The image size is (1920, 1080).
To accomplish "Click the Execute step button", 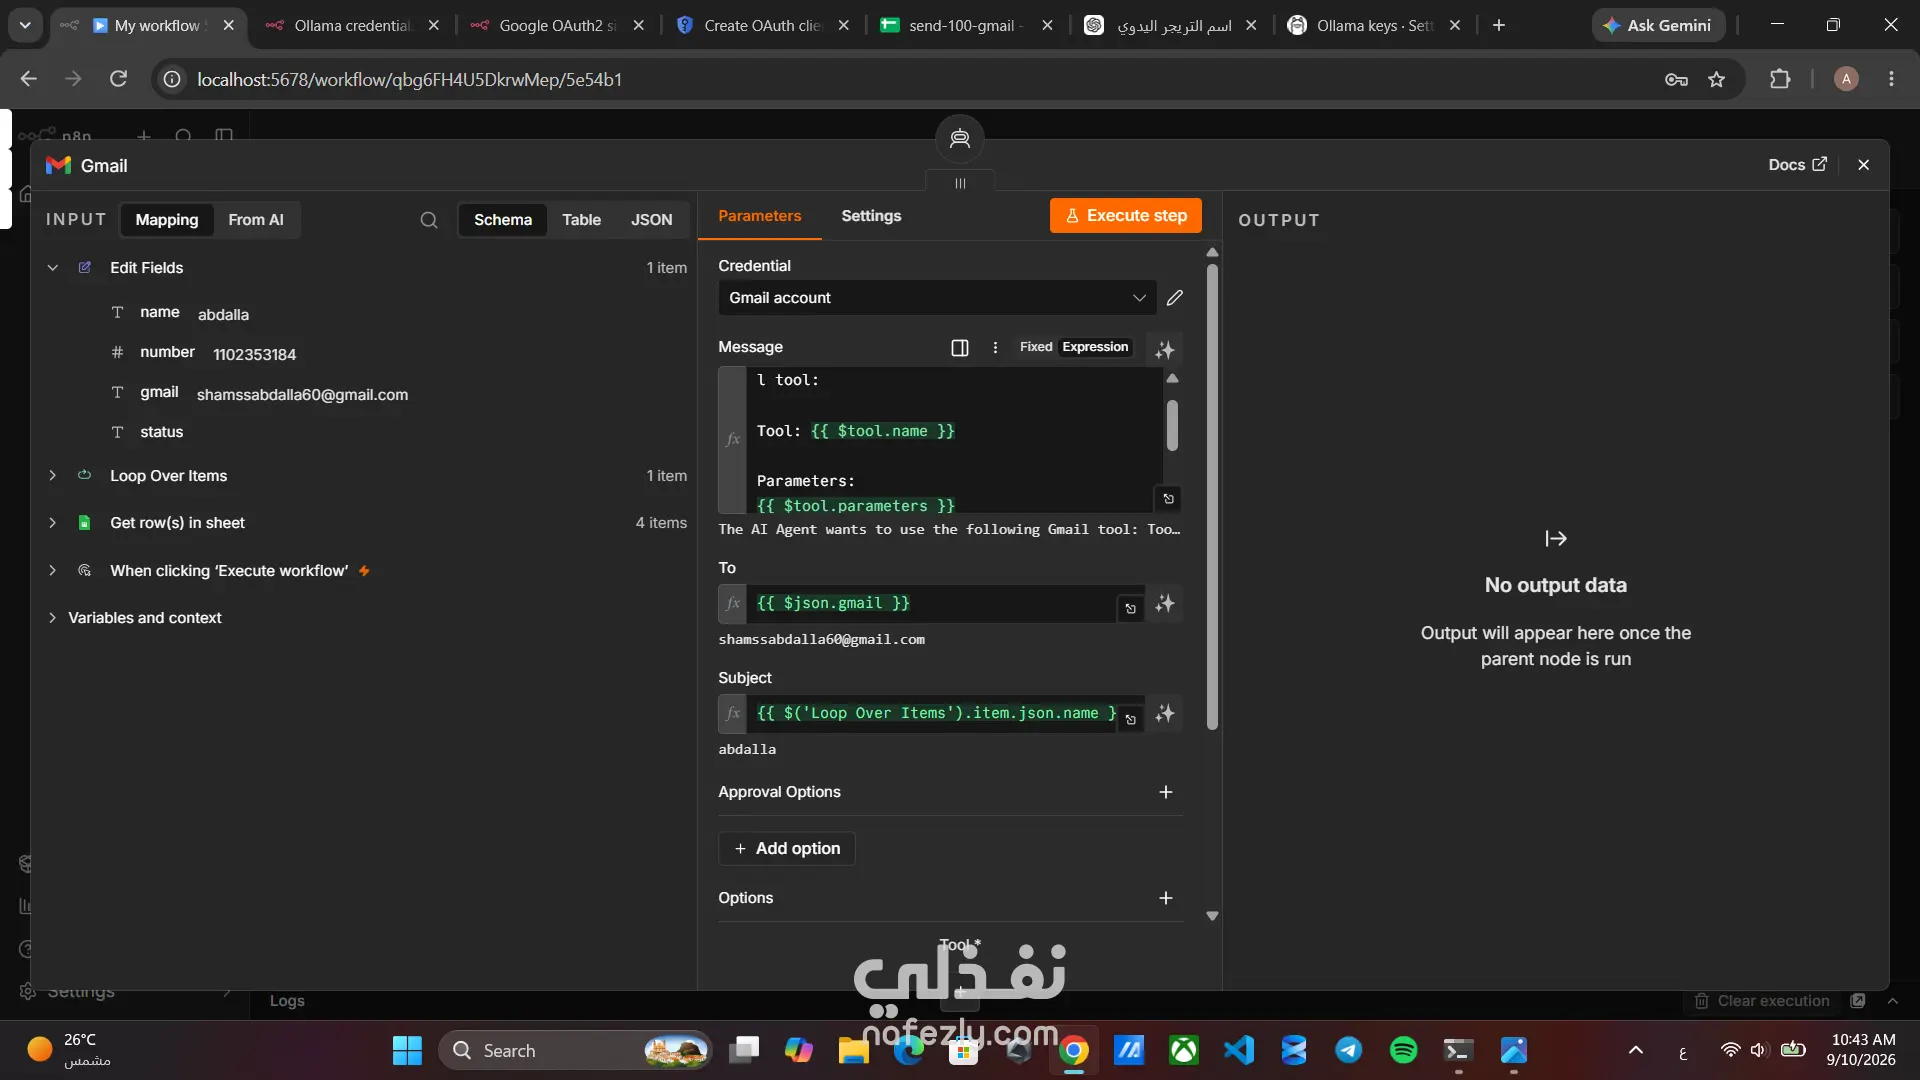I will coord(1126,216).
